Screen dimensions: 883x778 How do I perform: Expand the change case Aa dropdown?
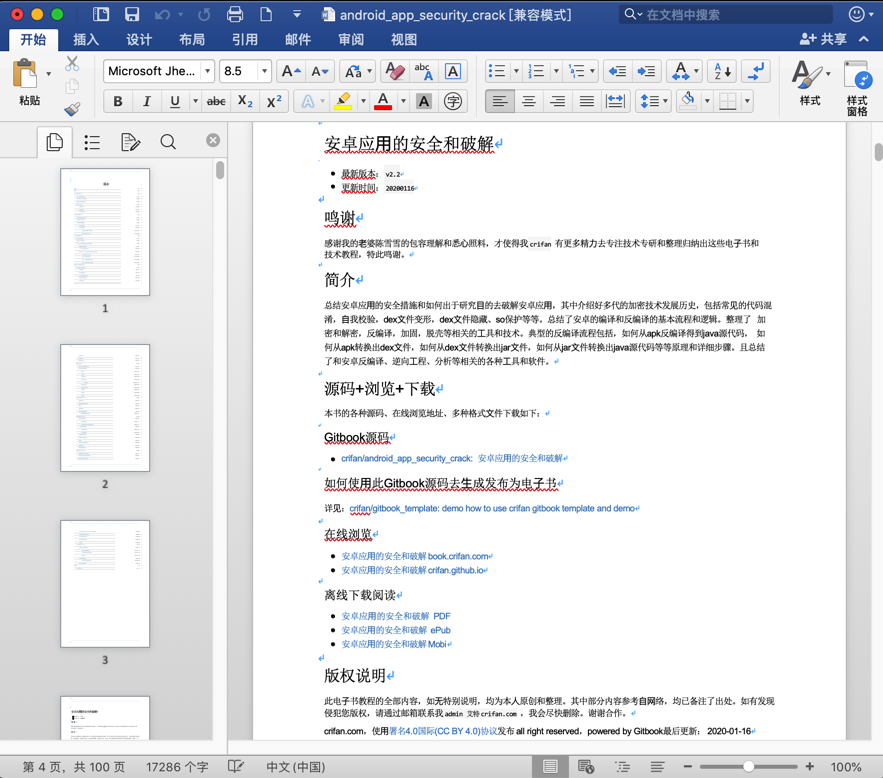click(369, 71)
